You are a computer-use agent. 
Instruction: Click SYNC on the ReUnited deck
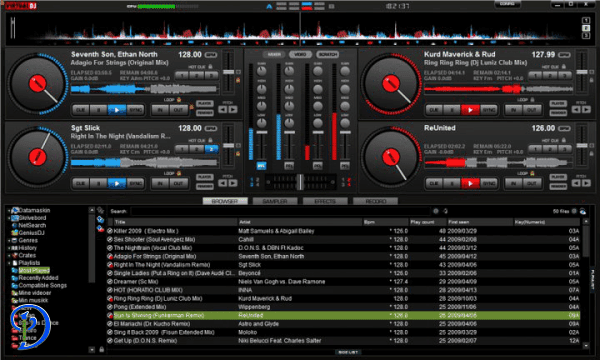[489, 184]
